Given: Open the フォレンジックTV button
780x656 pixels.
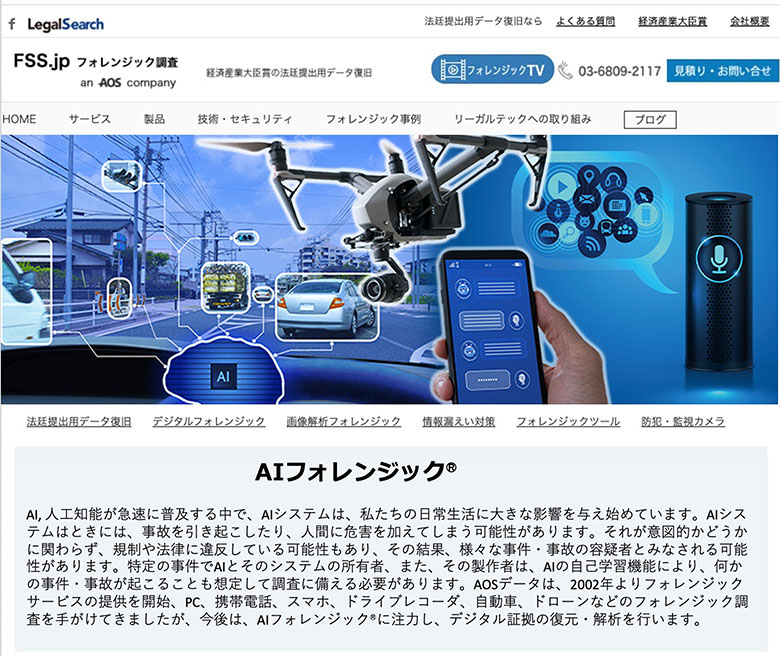Looking at the screenshot, I should point(492,70).
